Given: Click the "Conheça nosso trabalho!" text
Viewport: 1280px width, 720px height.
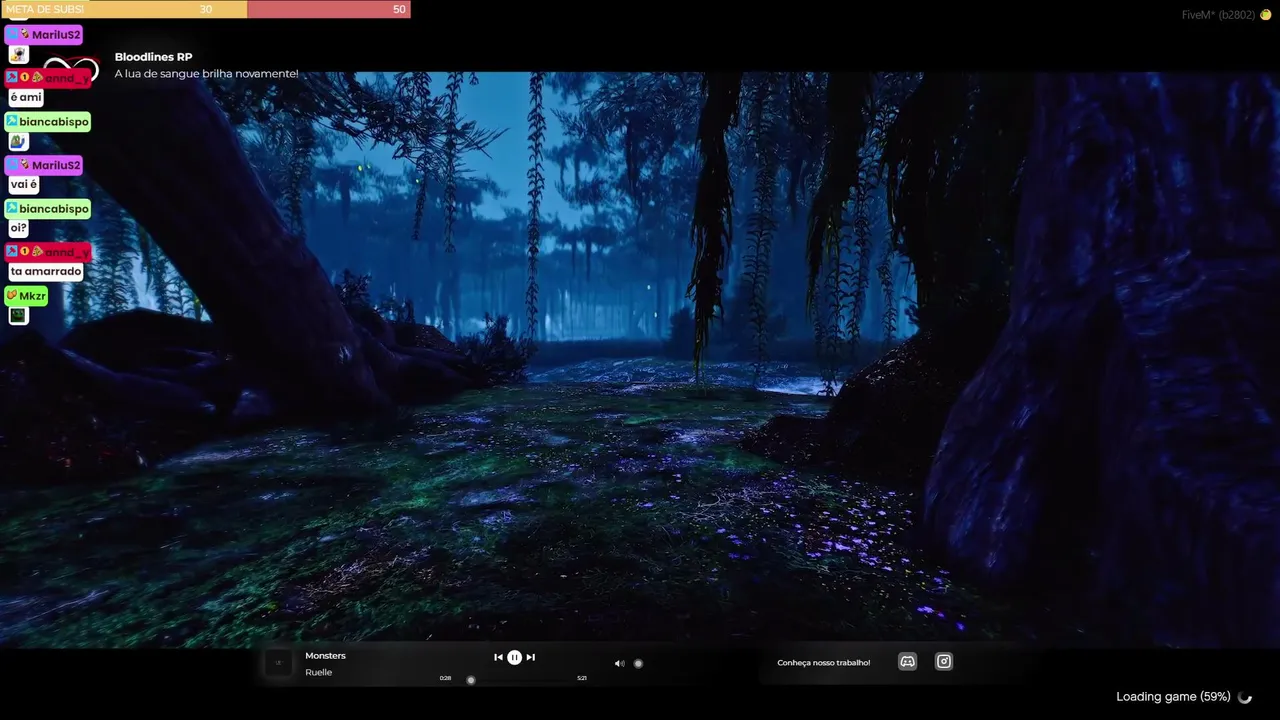Looking at the screenshot, I should [x=824, y=662].
